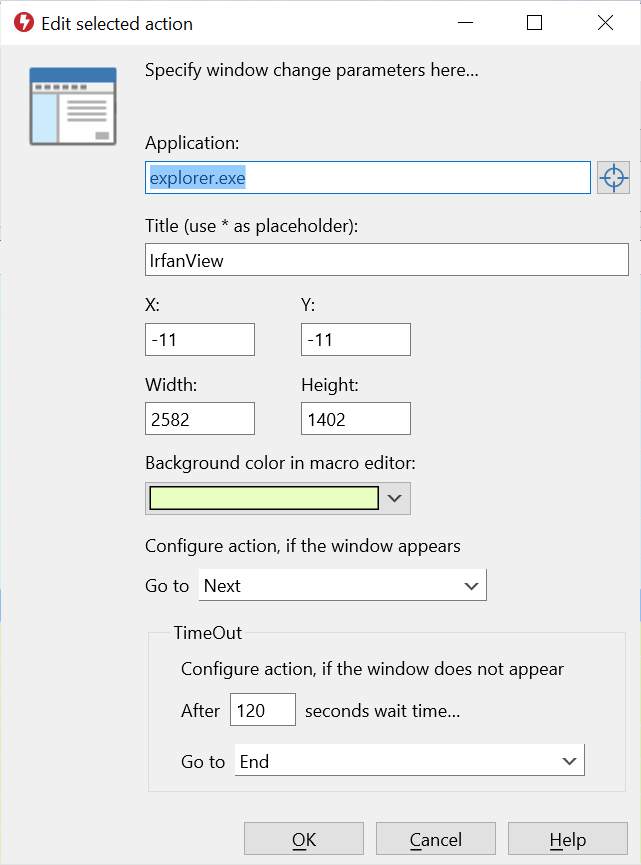Click the Application field containing explorer.exe
This screenshot has height=865, width=641.
pyautogui.click(x=368, y=178)
